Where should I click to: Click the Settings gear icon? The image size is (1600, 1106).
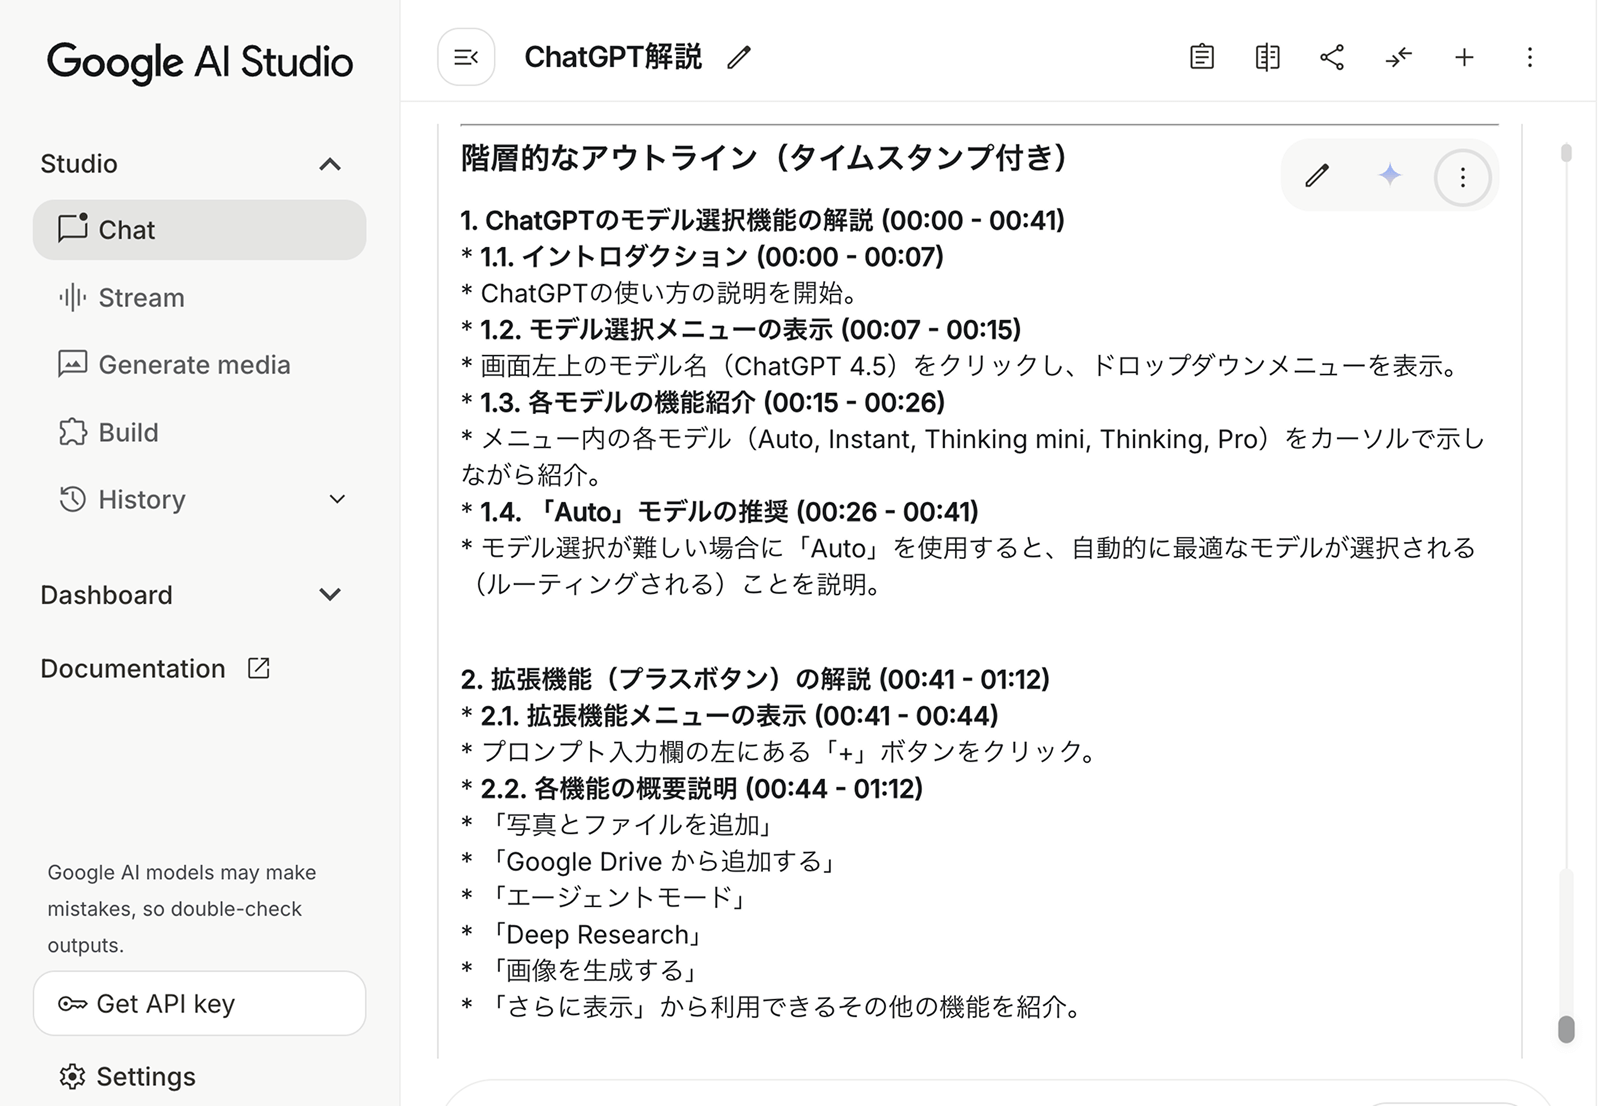pos(72,1077)
